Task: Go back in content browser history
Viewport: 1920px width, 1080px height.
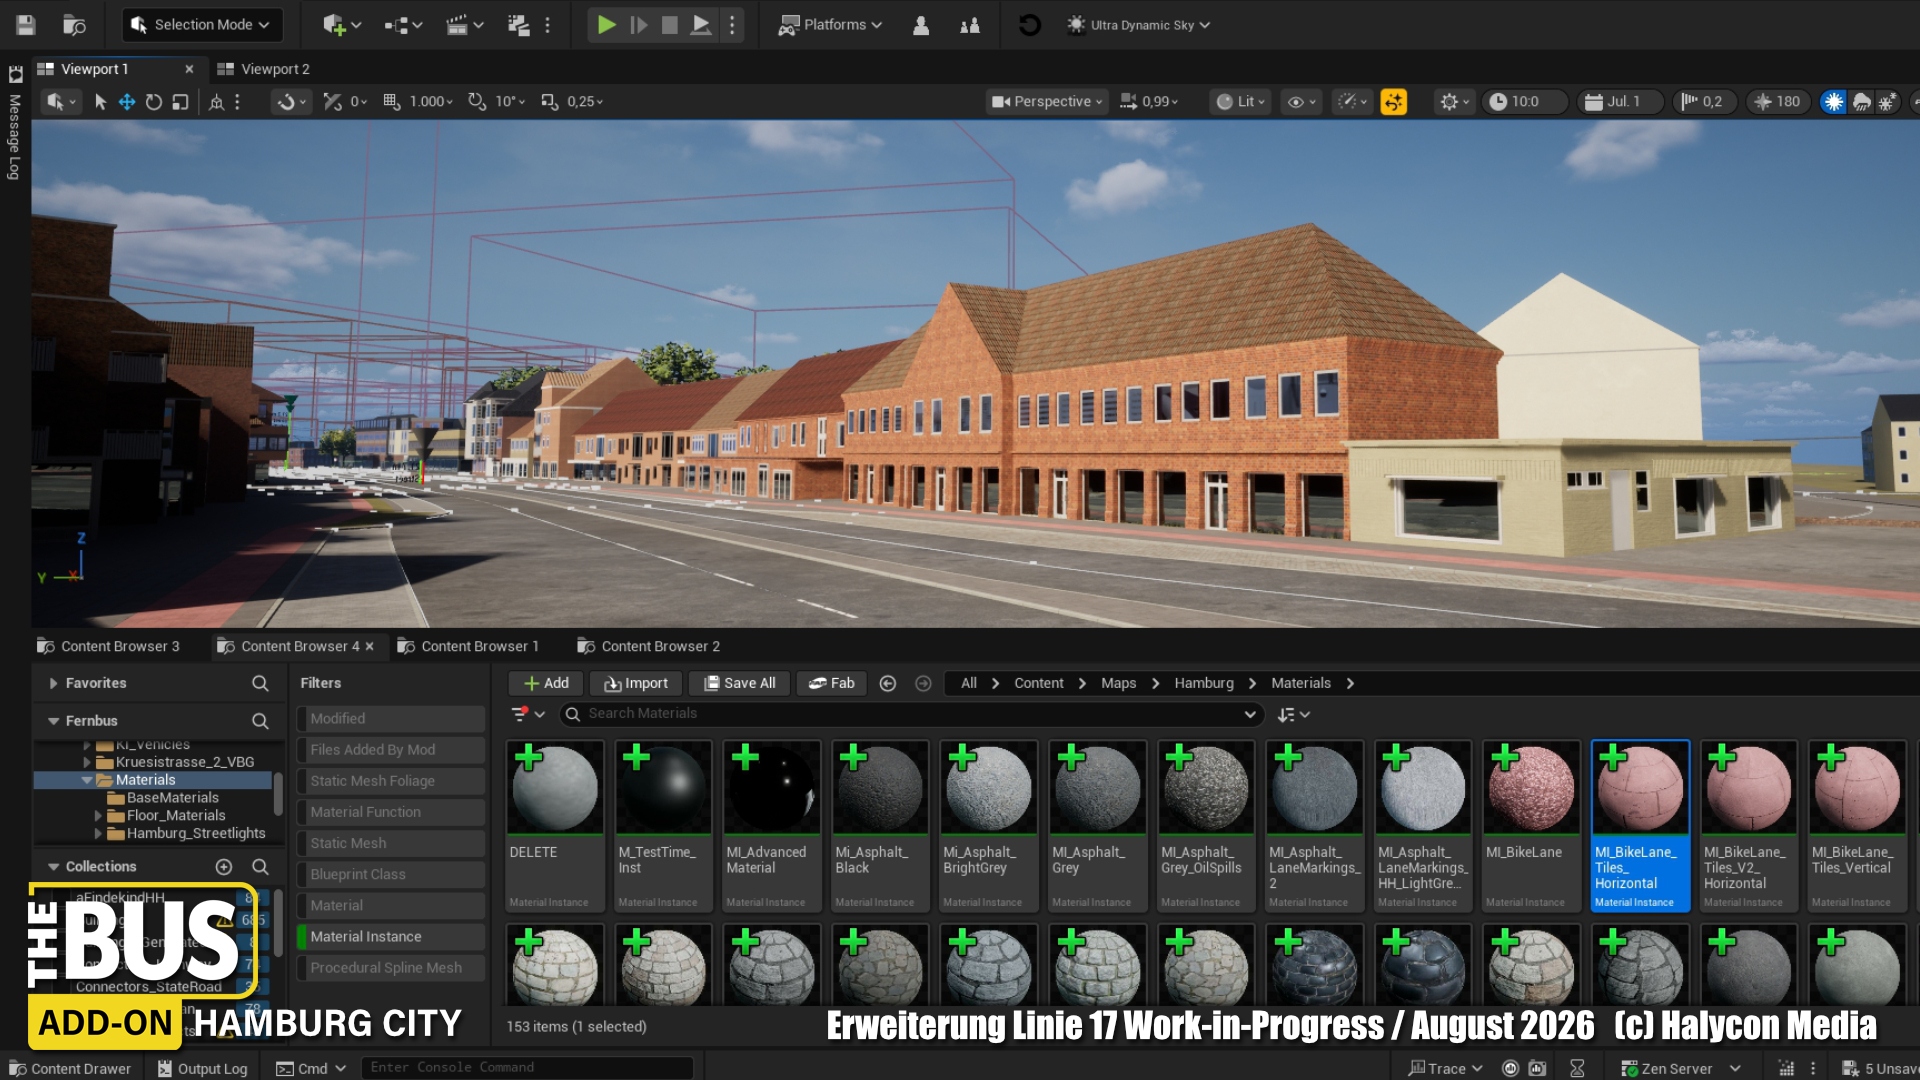Action: (x=887, y=683)
